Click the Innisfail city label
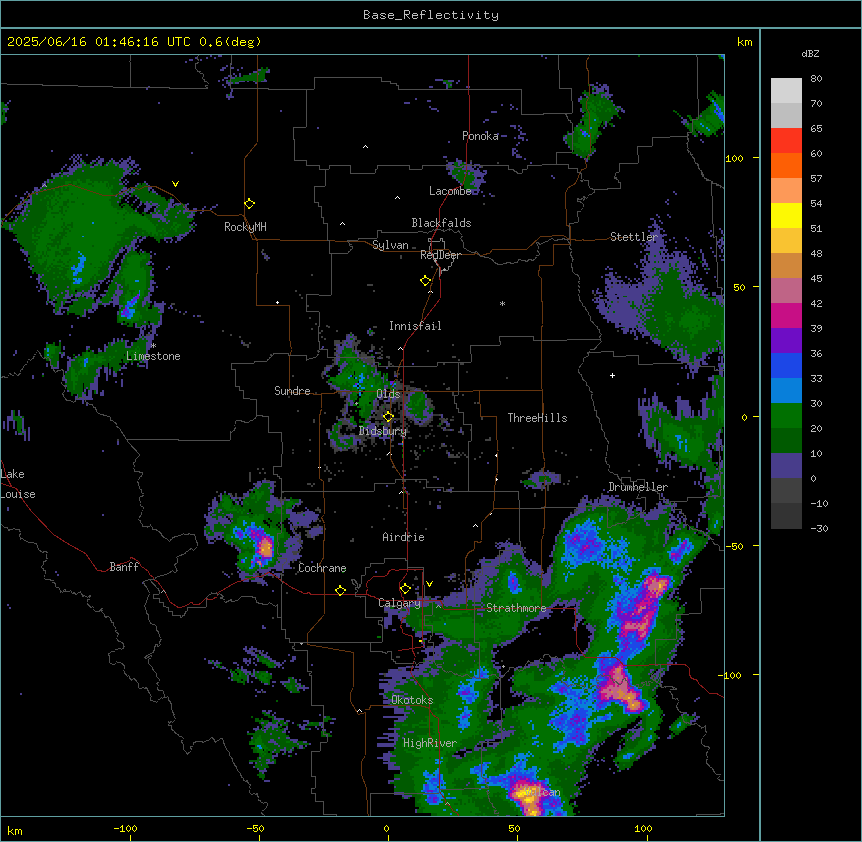 click(x=415, y=326)
